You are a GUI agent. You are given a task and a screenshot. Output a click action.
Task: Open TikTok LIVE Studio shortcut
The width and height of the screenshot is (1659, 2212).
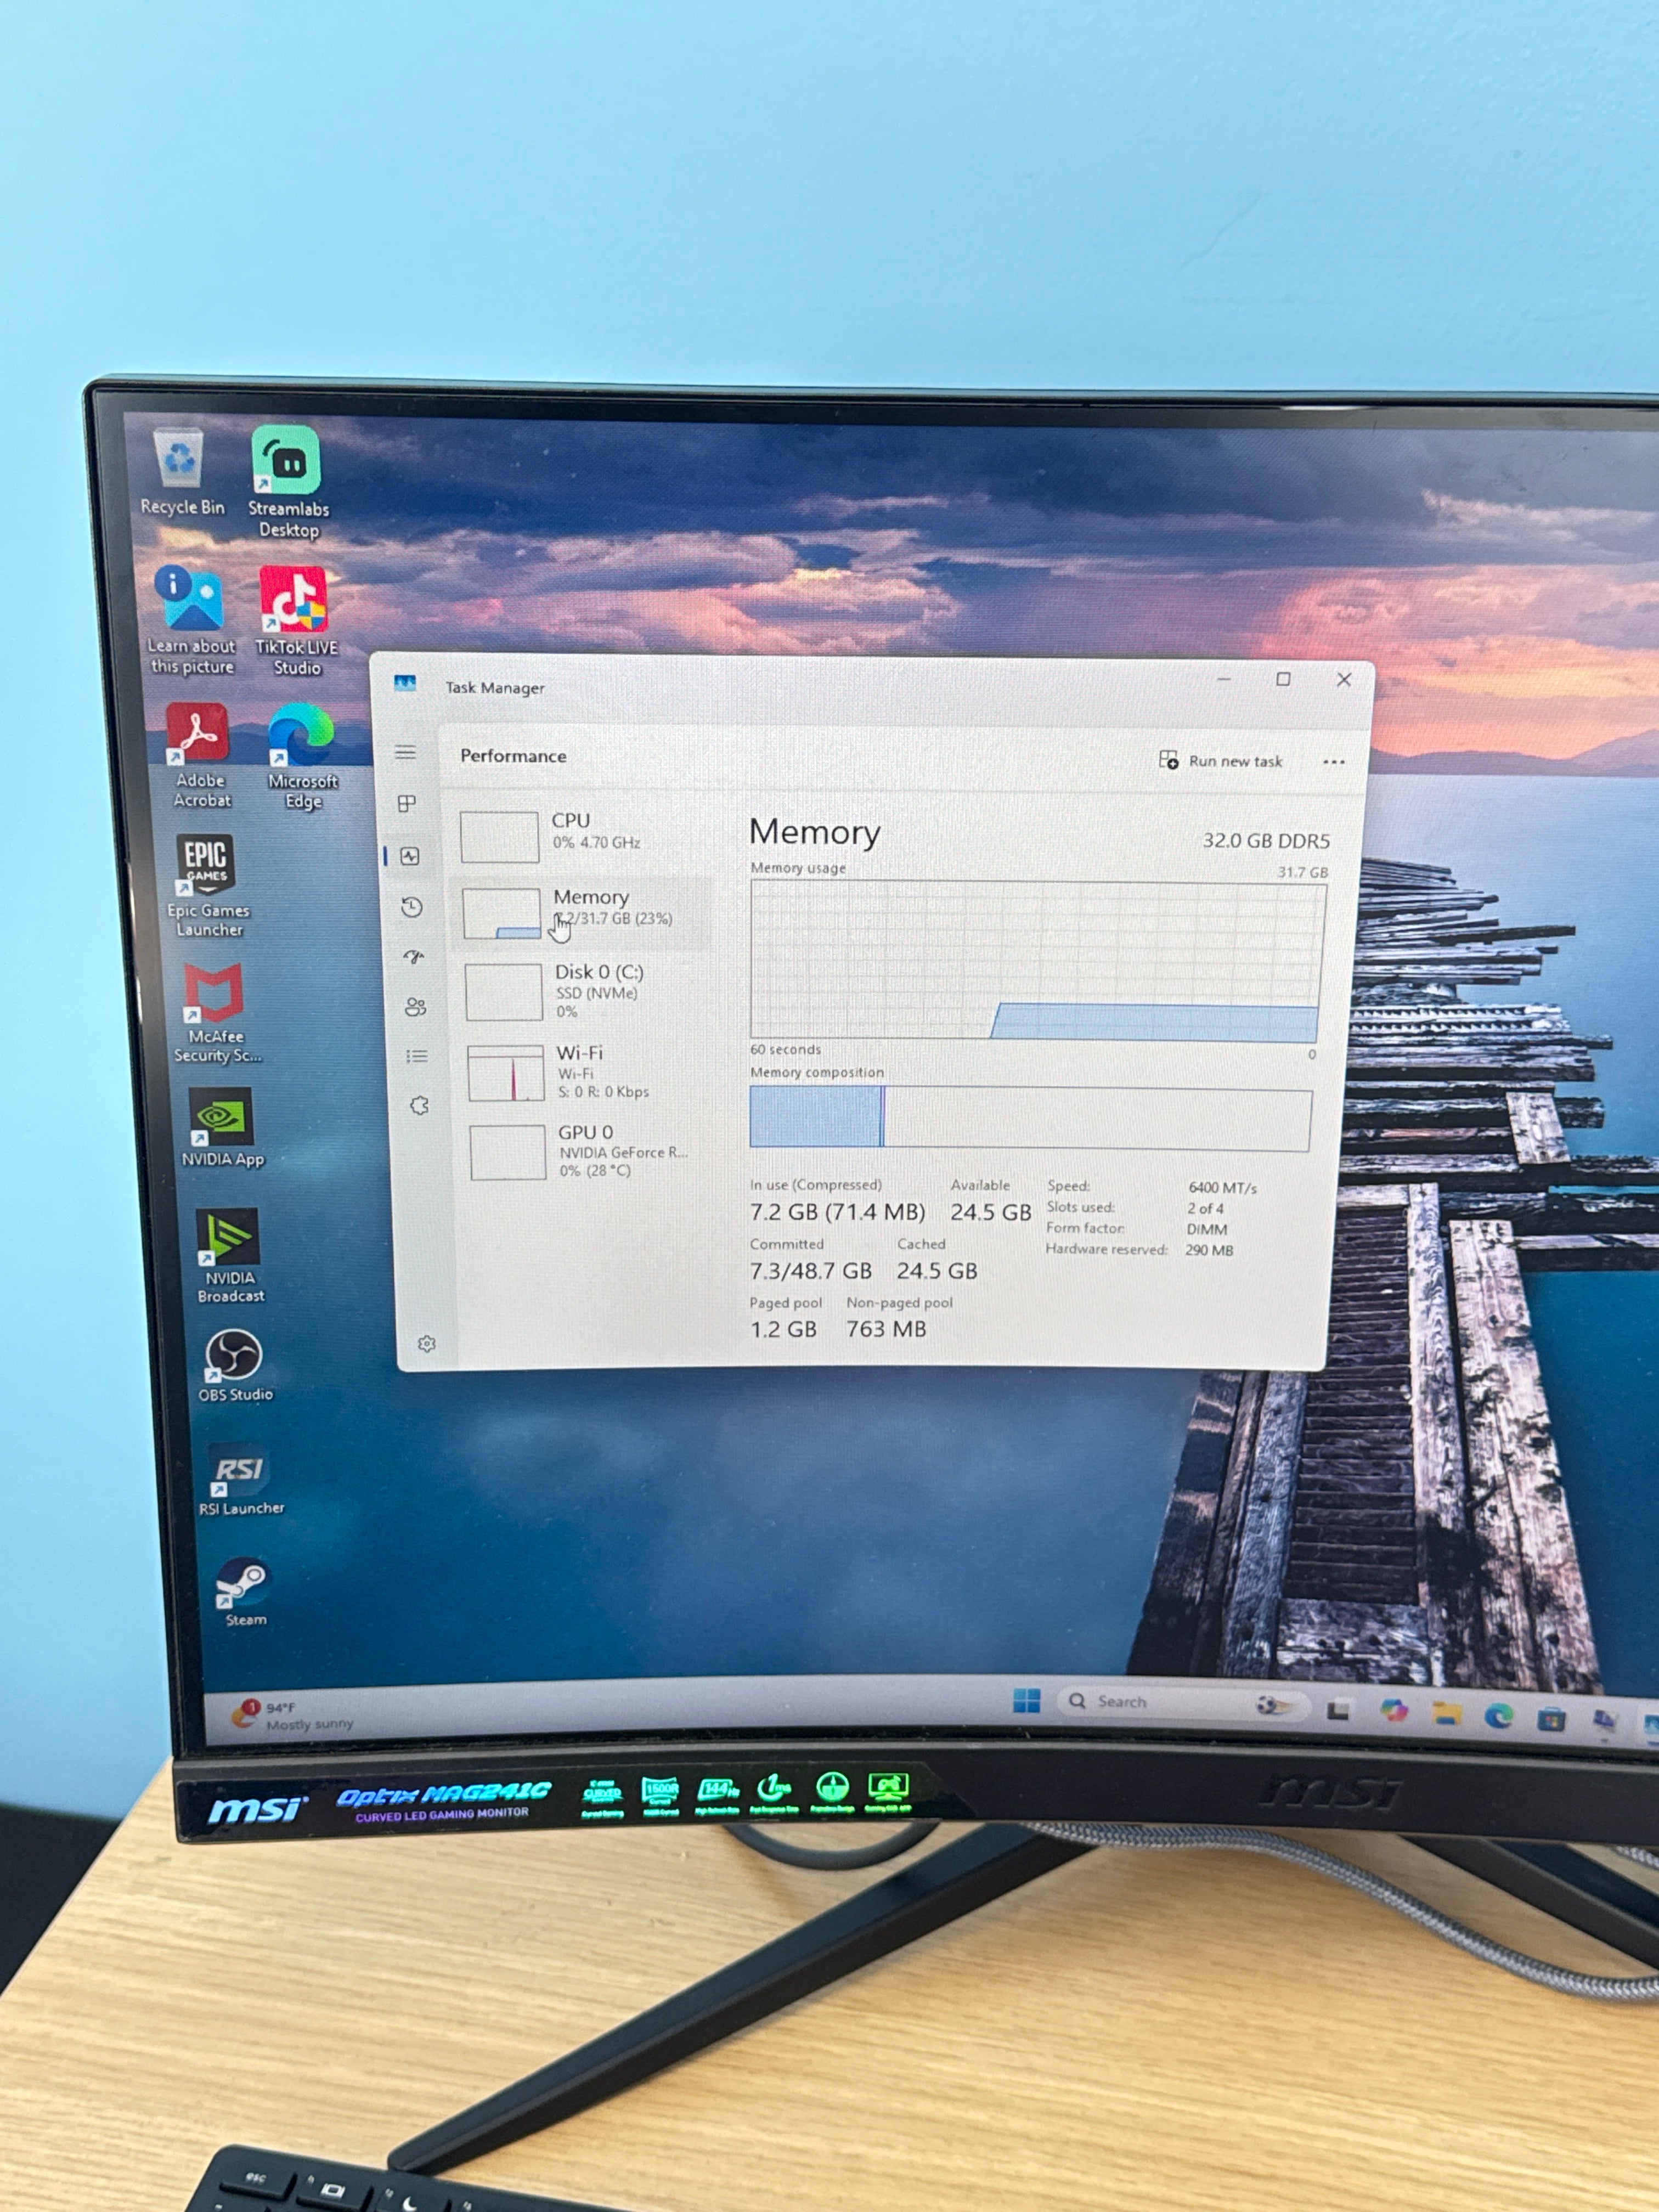point(296,621)
